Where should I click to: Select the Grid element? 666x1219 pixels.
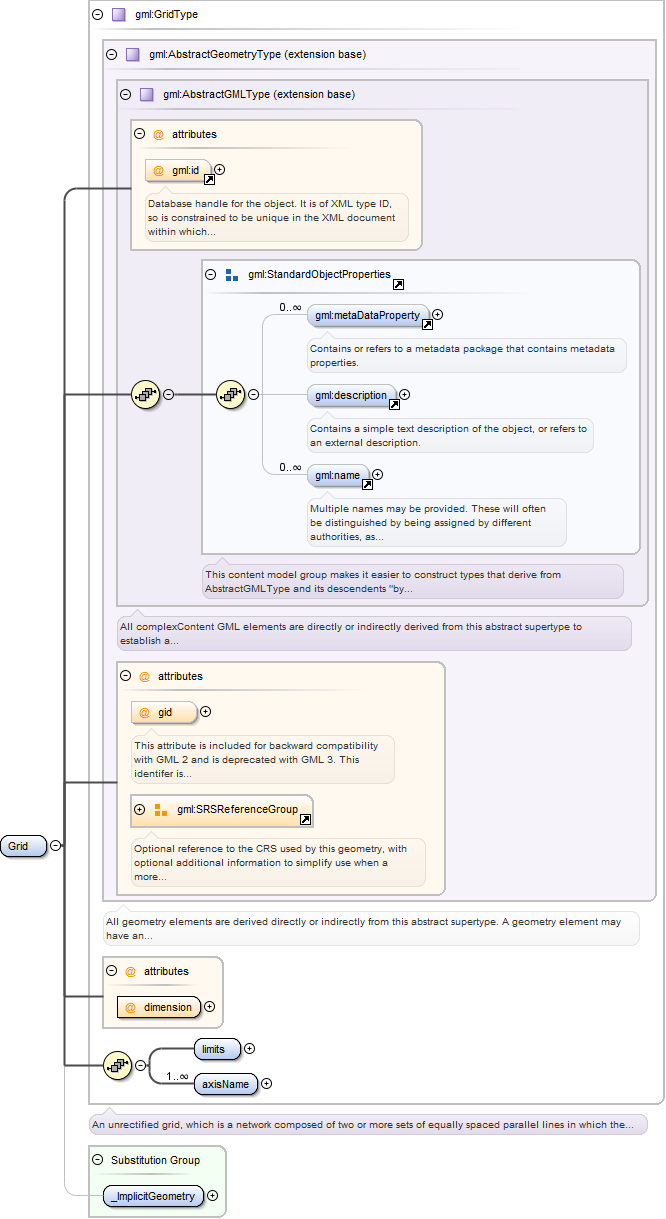pyautogui.click(x=24, y=846)
